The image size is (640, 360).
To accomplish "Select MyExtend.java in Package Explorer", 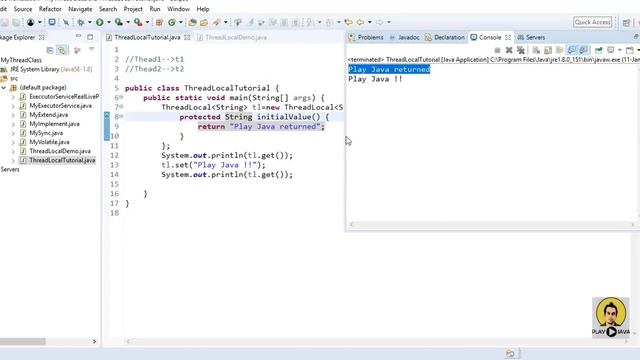I will 48,115.
